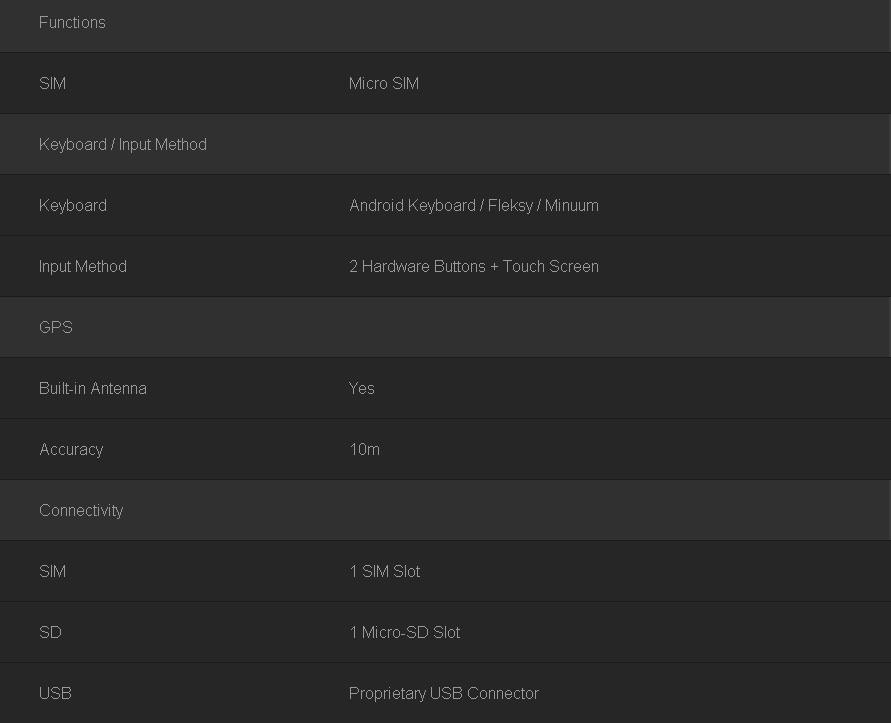Click the 2 Hardware Buttons + Touch Screen text
Screen dimensions: 891x723
coord(474,266)
